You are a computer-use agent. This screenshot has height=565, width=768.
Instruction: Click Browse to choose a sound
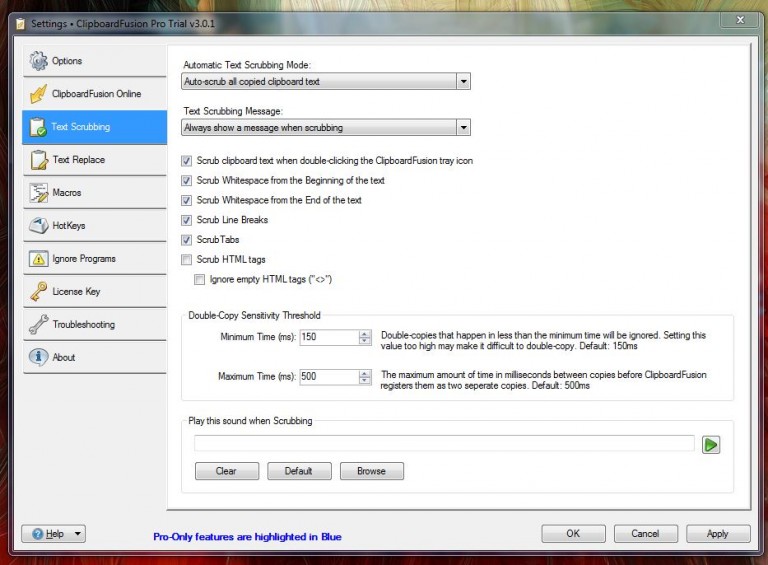point(372,471)
